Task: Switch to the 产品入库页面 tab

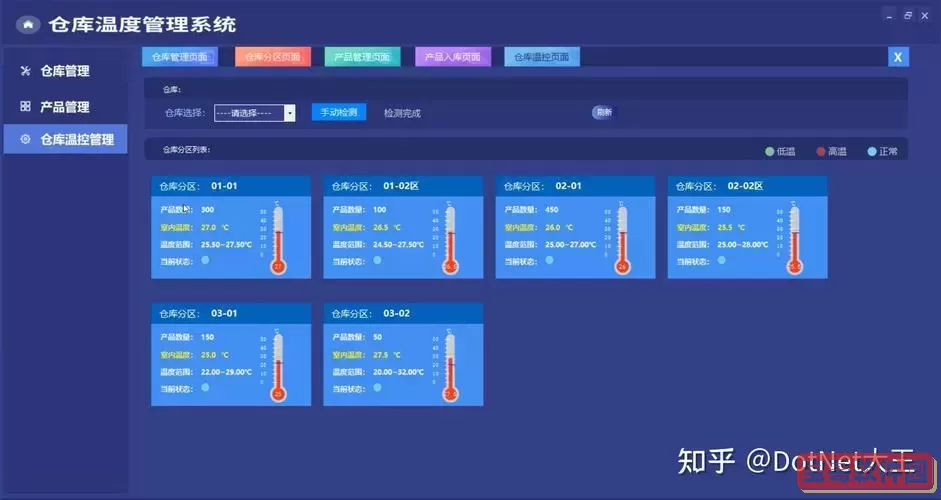Action: (452, 57)
